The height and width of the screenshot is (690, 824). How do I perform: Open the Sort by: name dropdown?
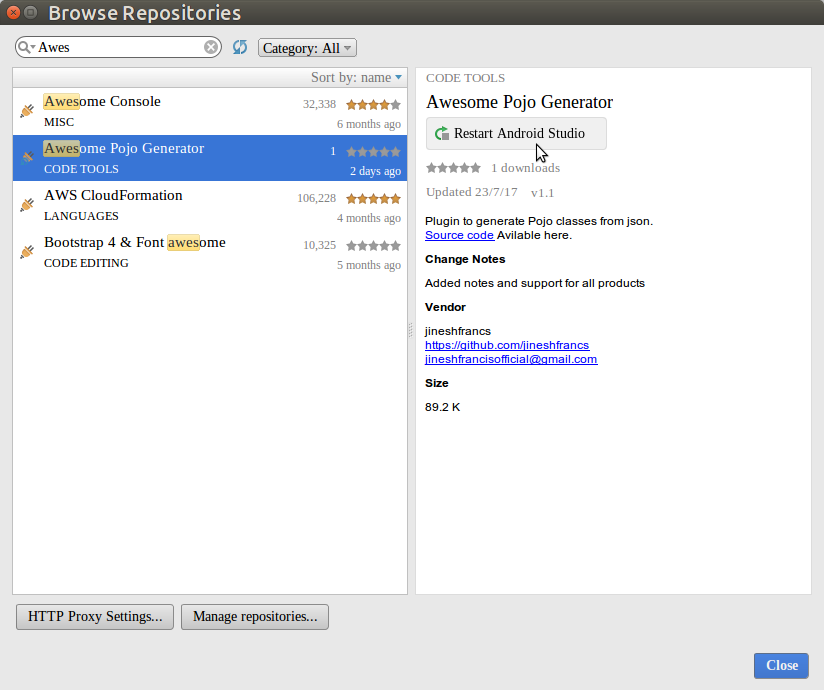pyautogui.click(x=356, y=77)
